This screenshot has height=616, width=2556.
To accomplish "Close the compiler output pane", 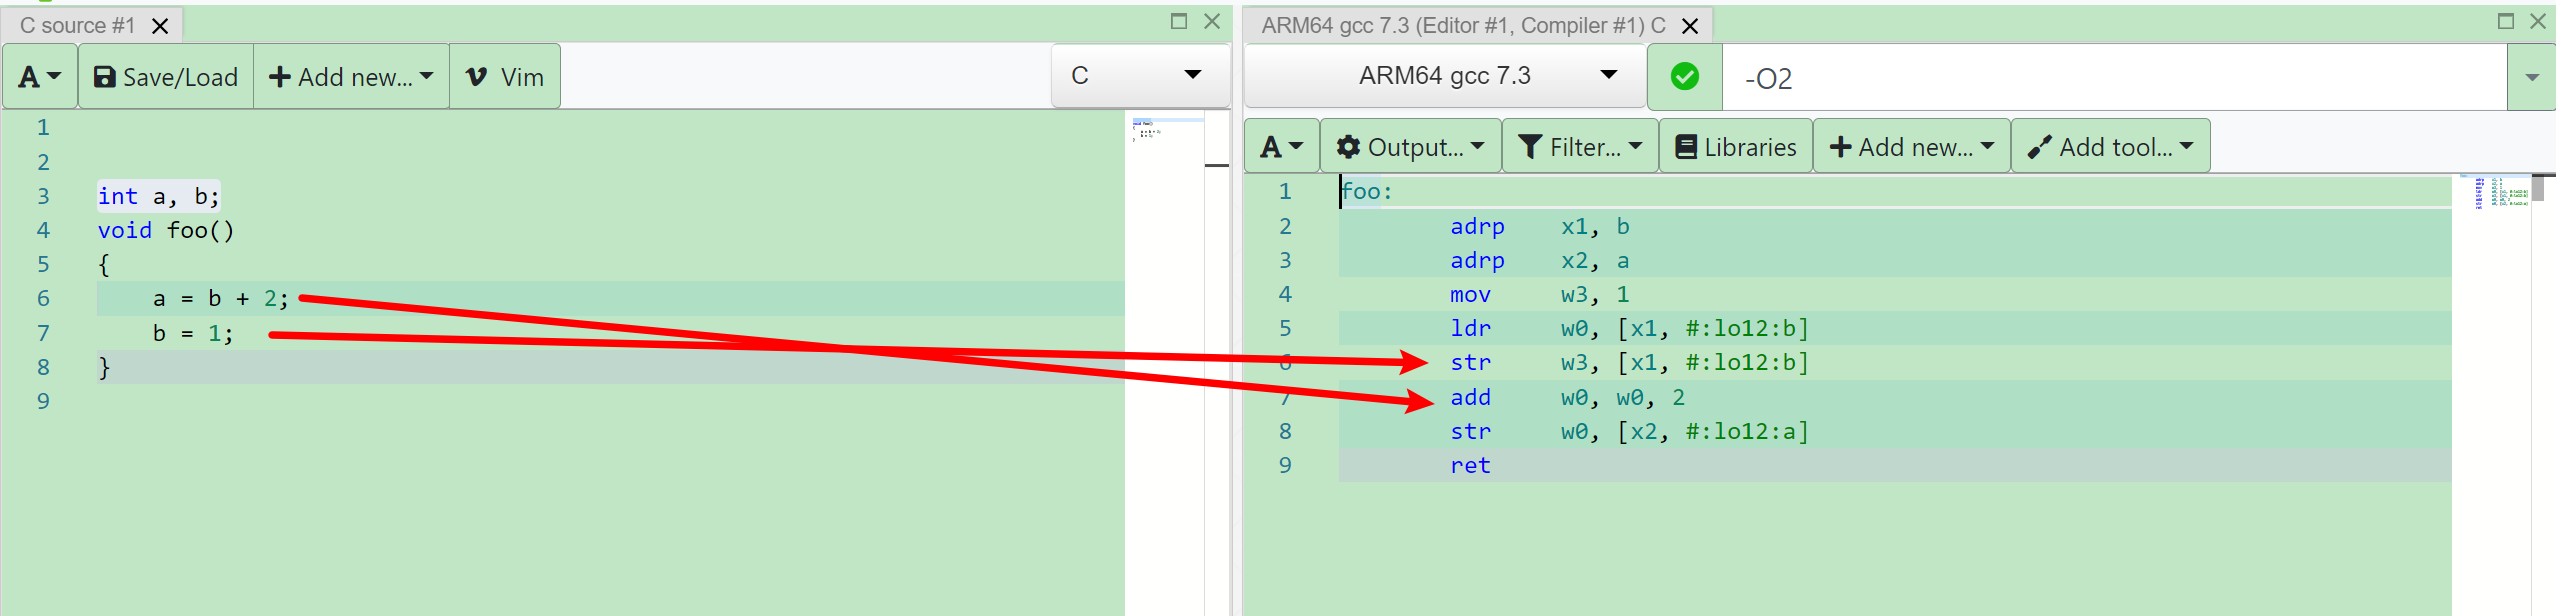I will point(2538,21).
